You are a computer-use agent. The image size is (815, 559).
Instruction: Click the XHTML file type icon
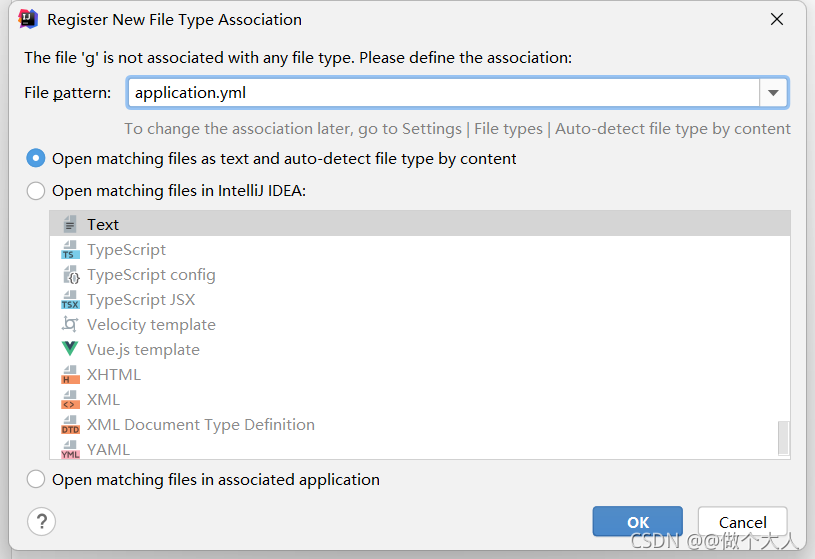tap(70, 375)
